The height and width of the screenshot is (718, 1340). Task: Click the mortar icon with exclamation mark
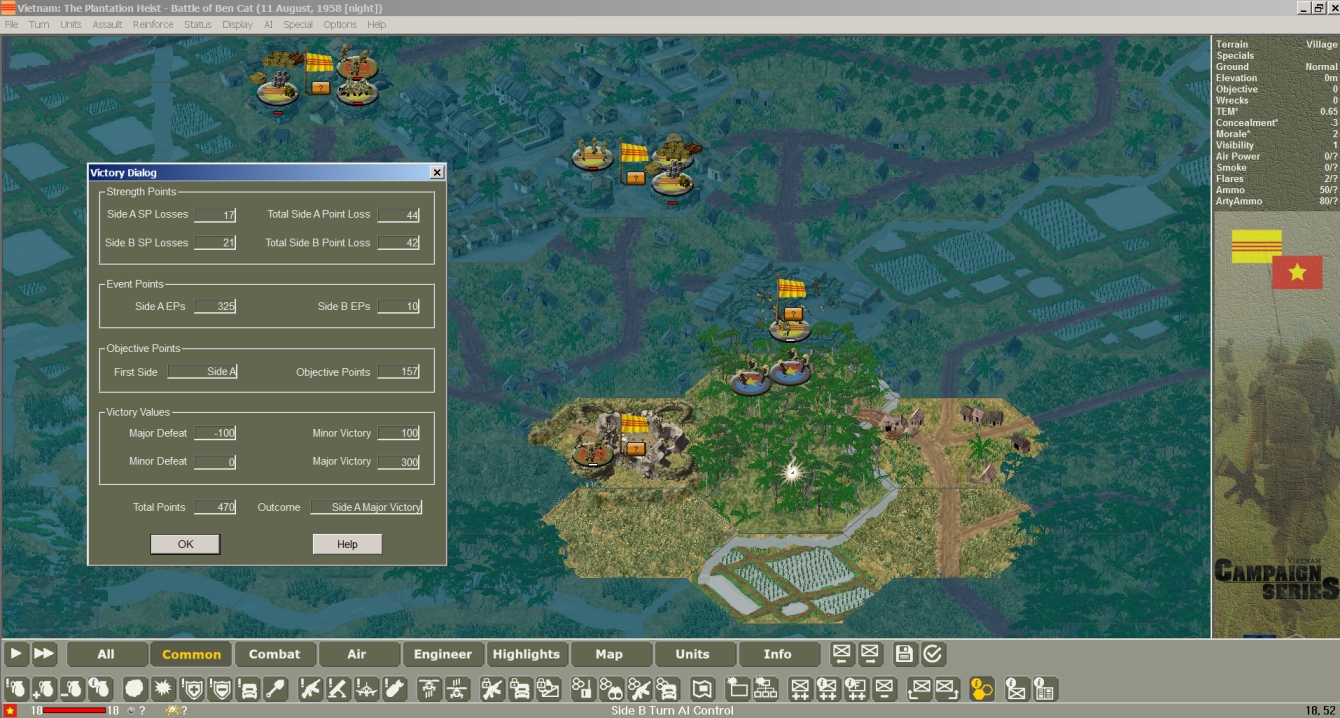(x=338, y=689)
